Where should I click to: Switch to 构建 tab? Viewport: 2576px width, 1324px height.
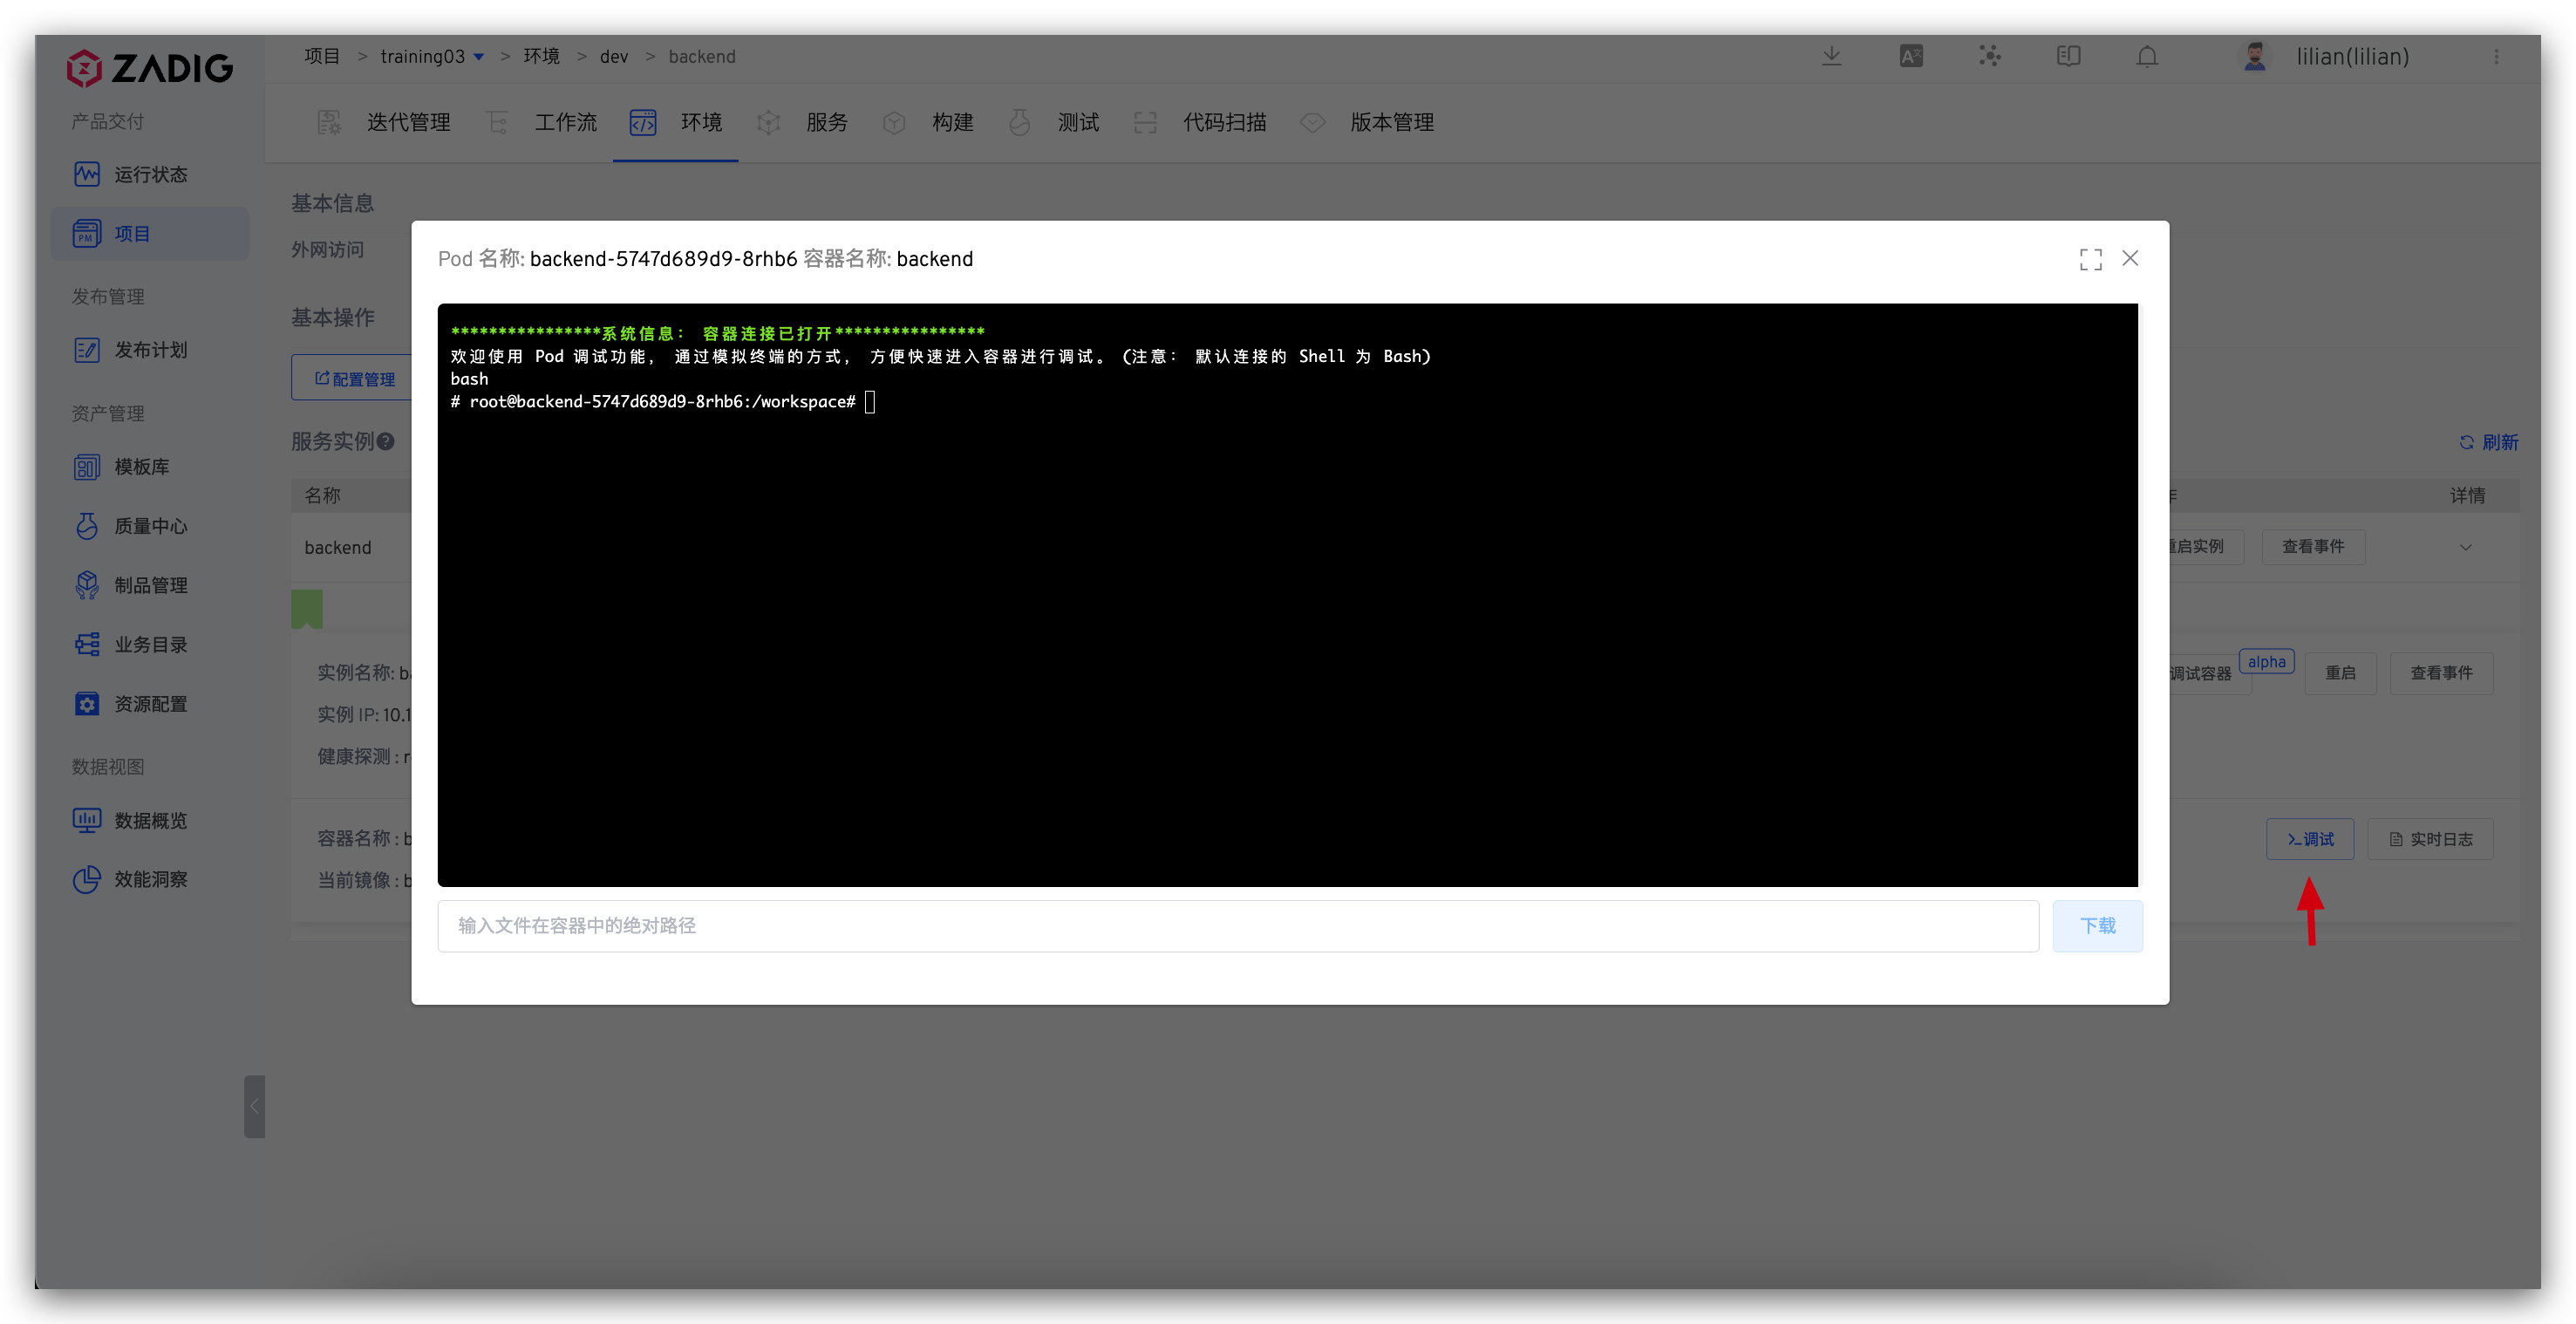[928, 122]
